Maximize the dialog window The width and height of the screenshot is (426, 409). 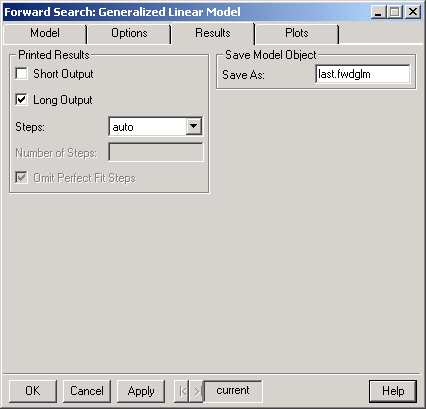click(395, 12)
